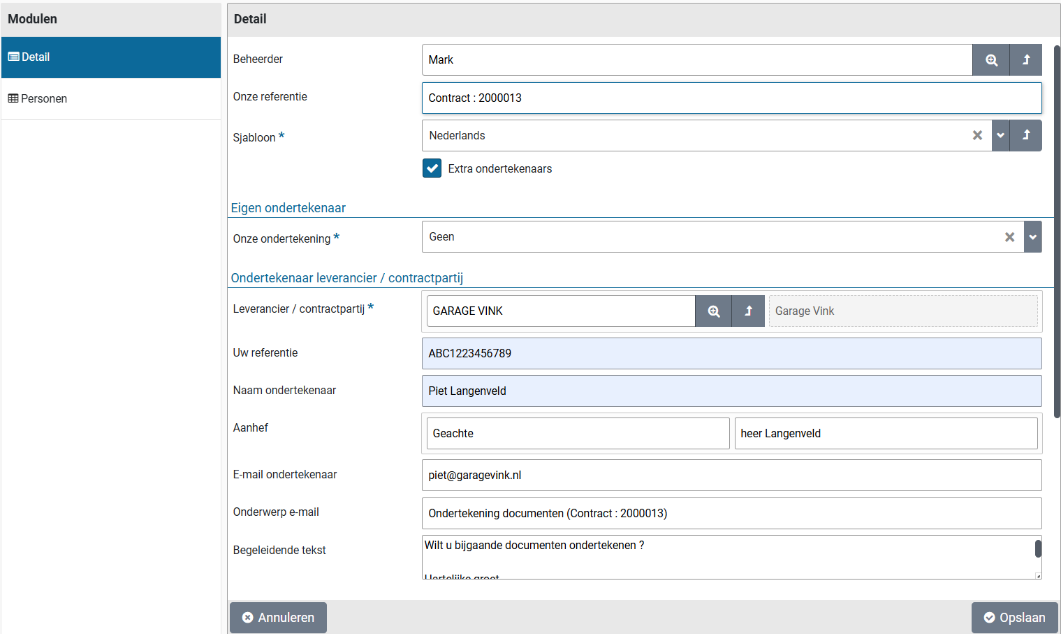Toggle the Extra ondertekenaars checkbox
This screenshot has height=634, width=1061.
tap(432, 169)
